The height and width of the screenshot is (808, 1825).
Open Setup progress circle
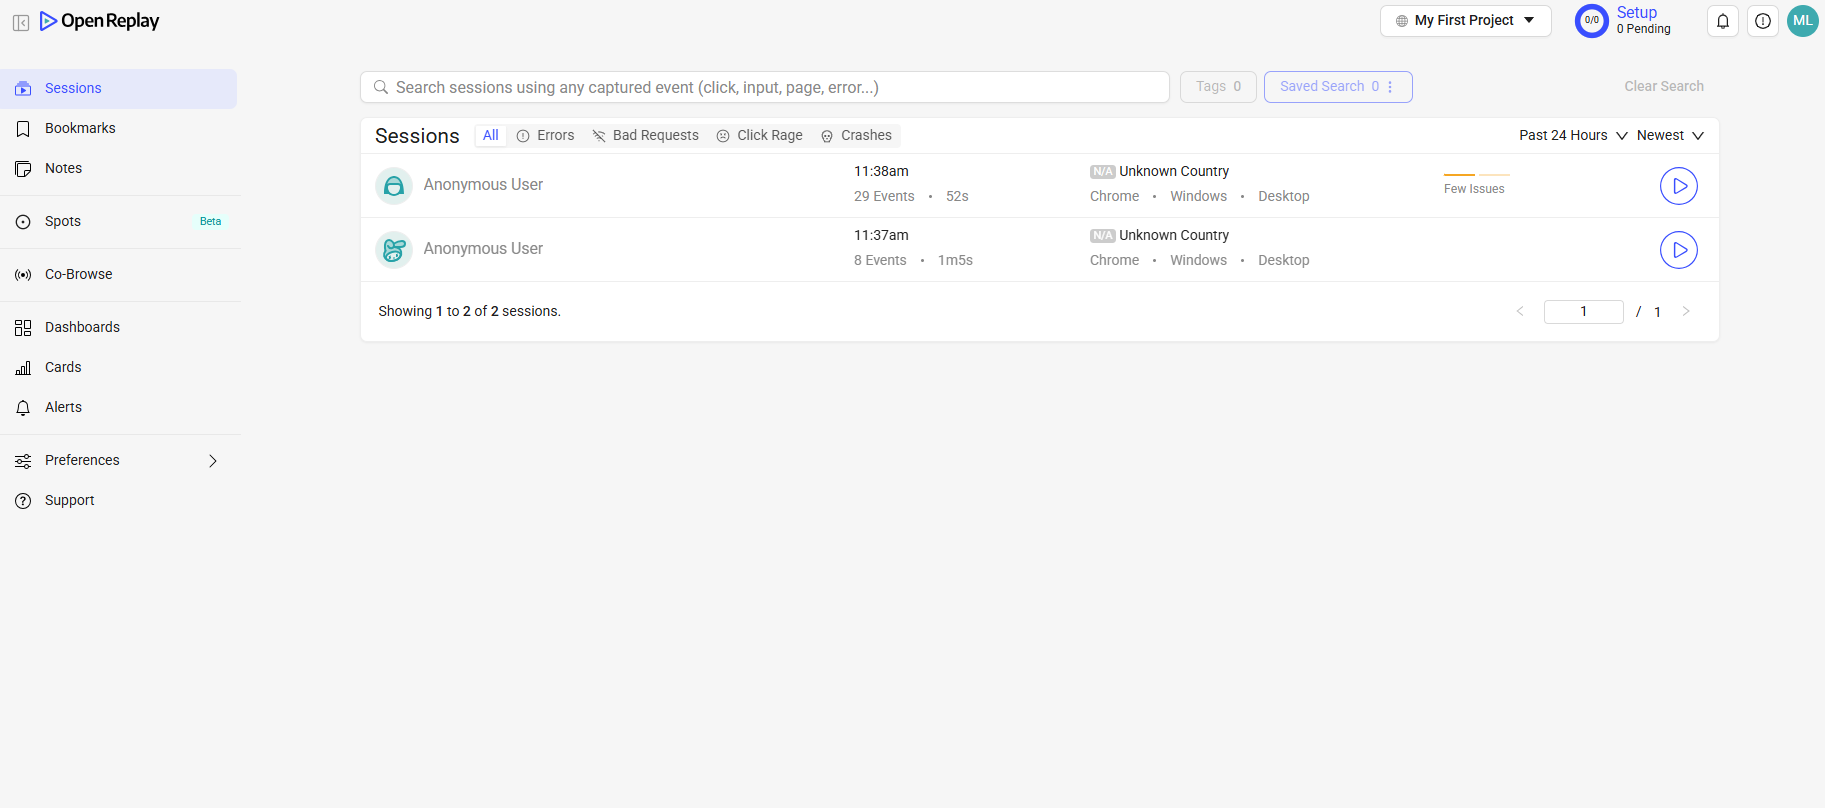1591,21
